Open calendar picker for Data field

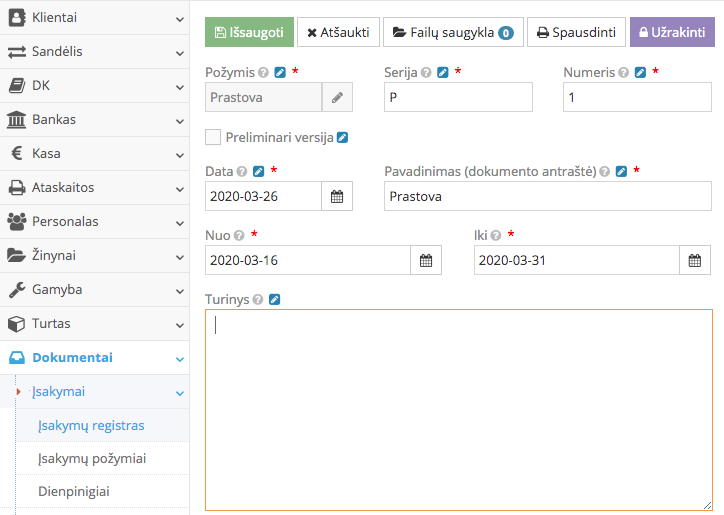337,197
